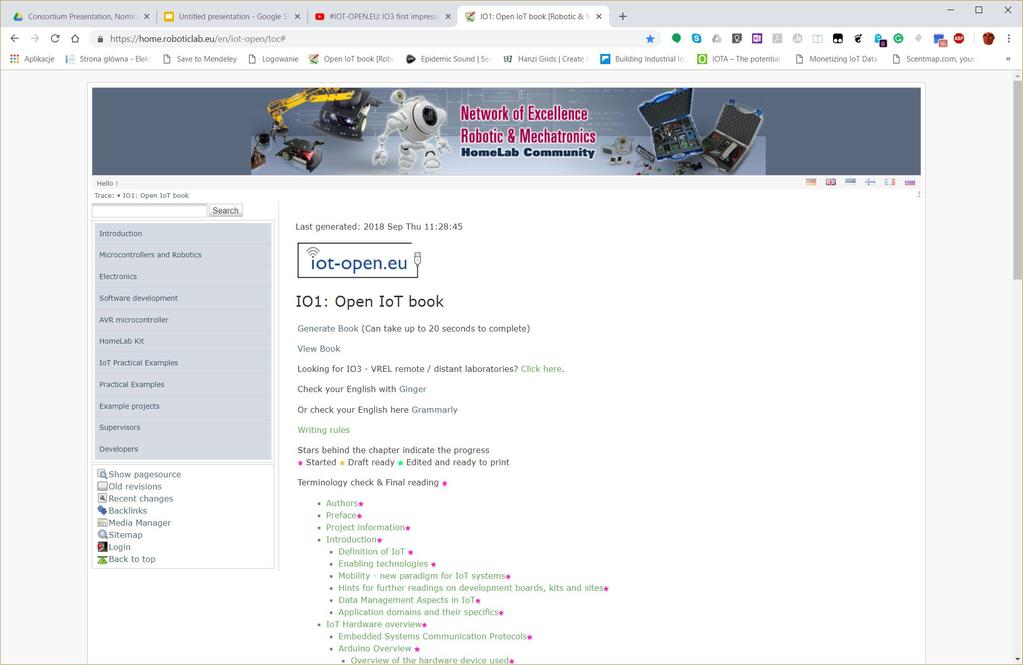Focus the wiki search text field
This screenshot has width=1023, height=665.
(149, 210)
